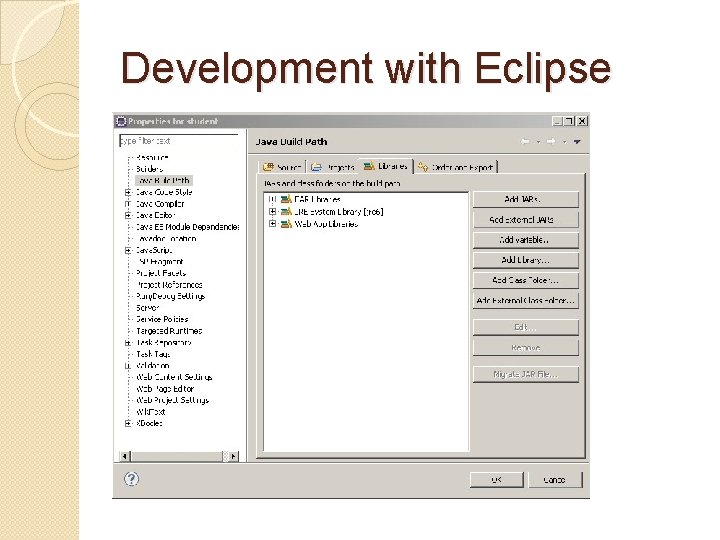Select Java Compiler label
The height and width of the screenshot is (540, 720).
[160, 203]
